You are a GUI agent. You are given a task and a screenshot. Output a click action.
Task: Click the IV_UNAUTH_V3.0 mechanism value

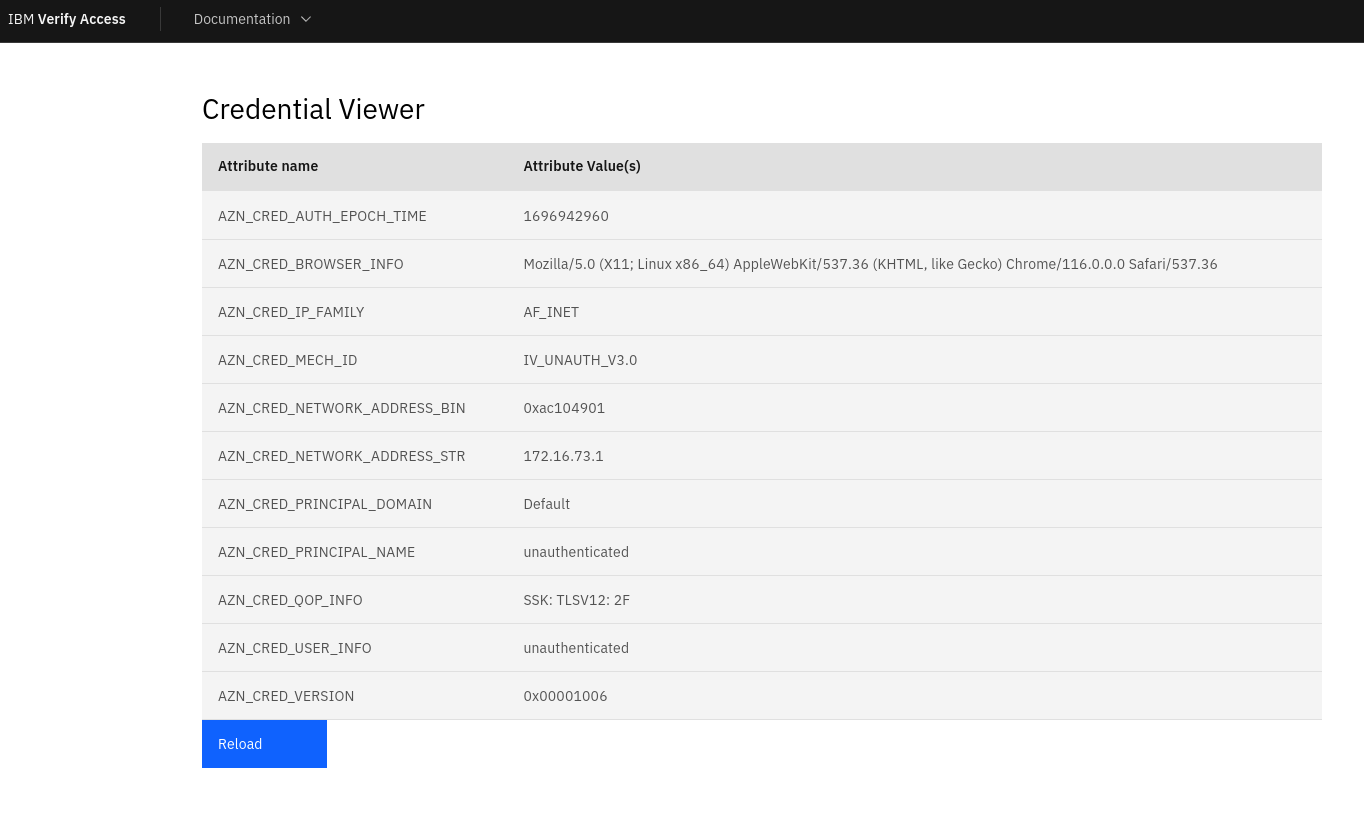point(580,360)
